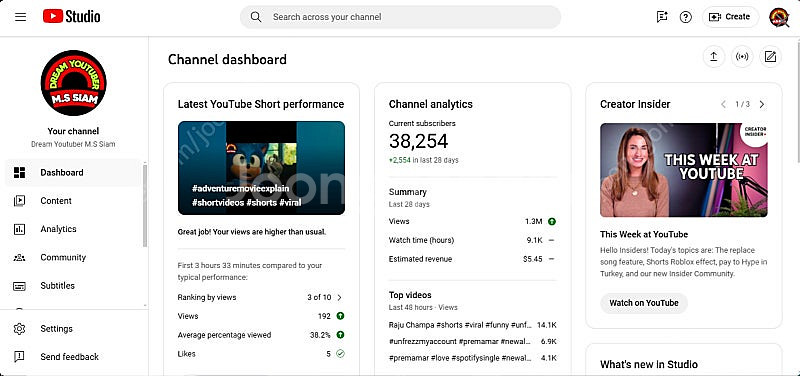The width and height of the screenshot is (800, 376).
Task: Click the up arrow beside Average percentage viewed
Action: point(340,335)
